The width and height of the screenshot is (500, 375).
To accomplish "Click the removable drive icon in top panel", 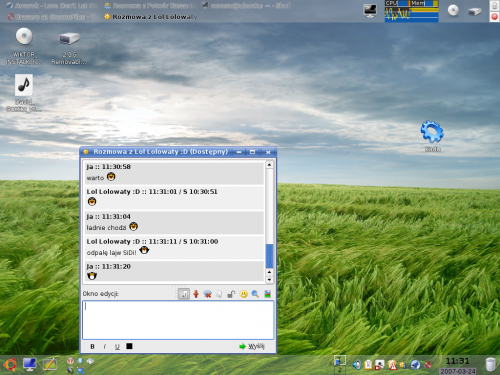I will pyautogui.click(x=474, y=12).
